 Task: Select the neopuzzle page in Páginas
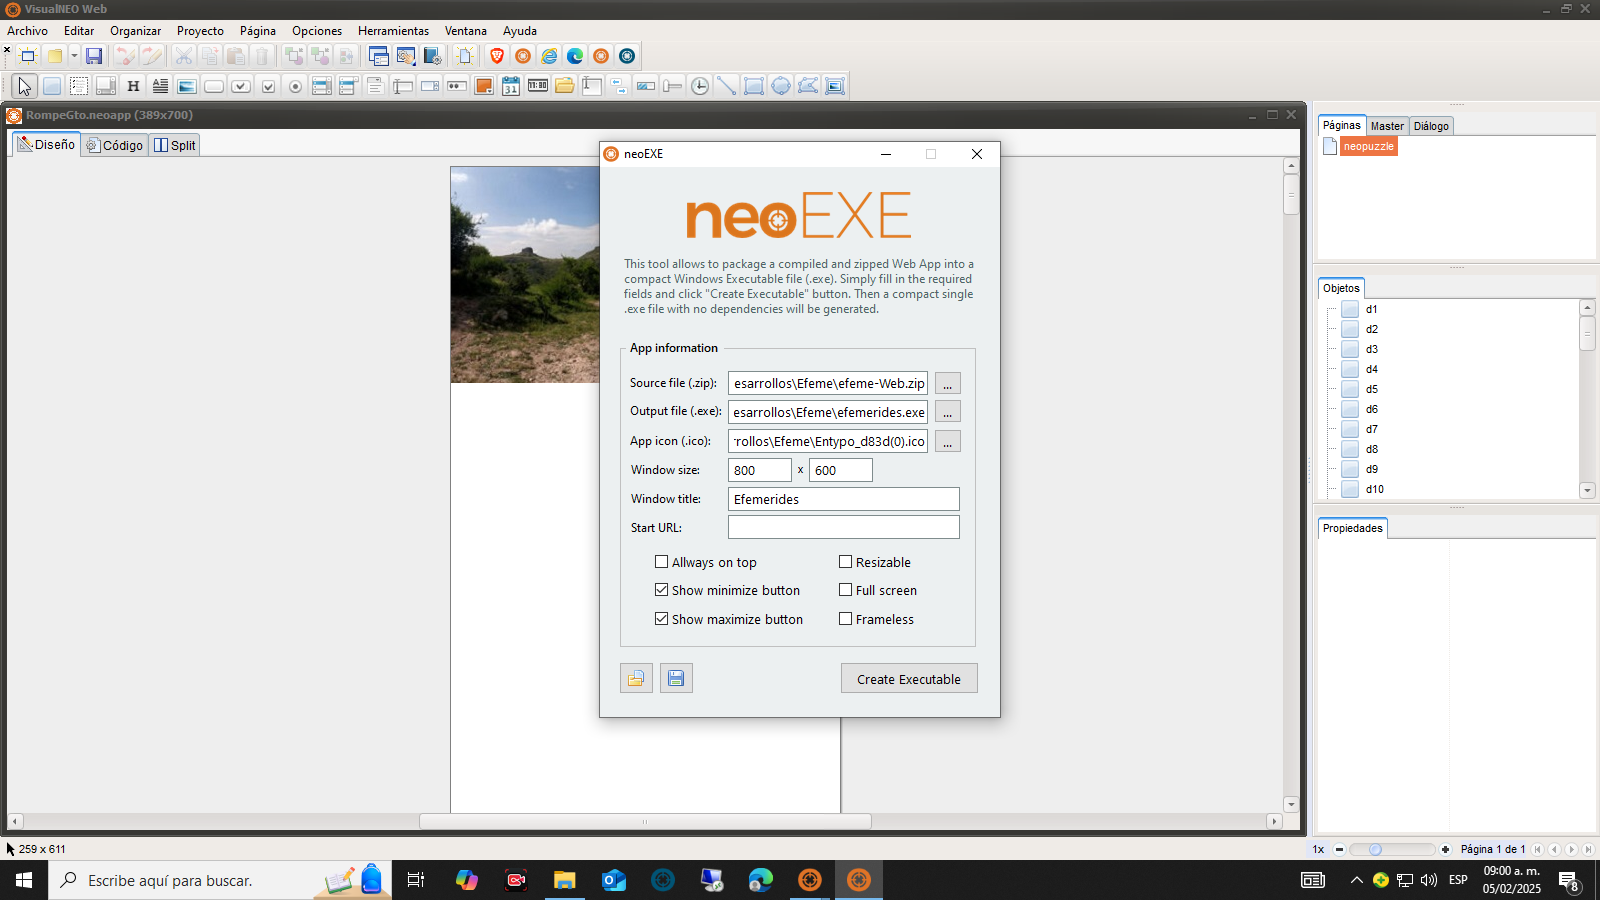tap(1368, 146)
